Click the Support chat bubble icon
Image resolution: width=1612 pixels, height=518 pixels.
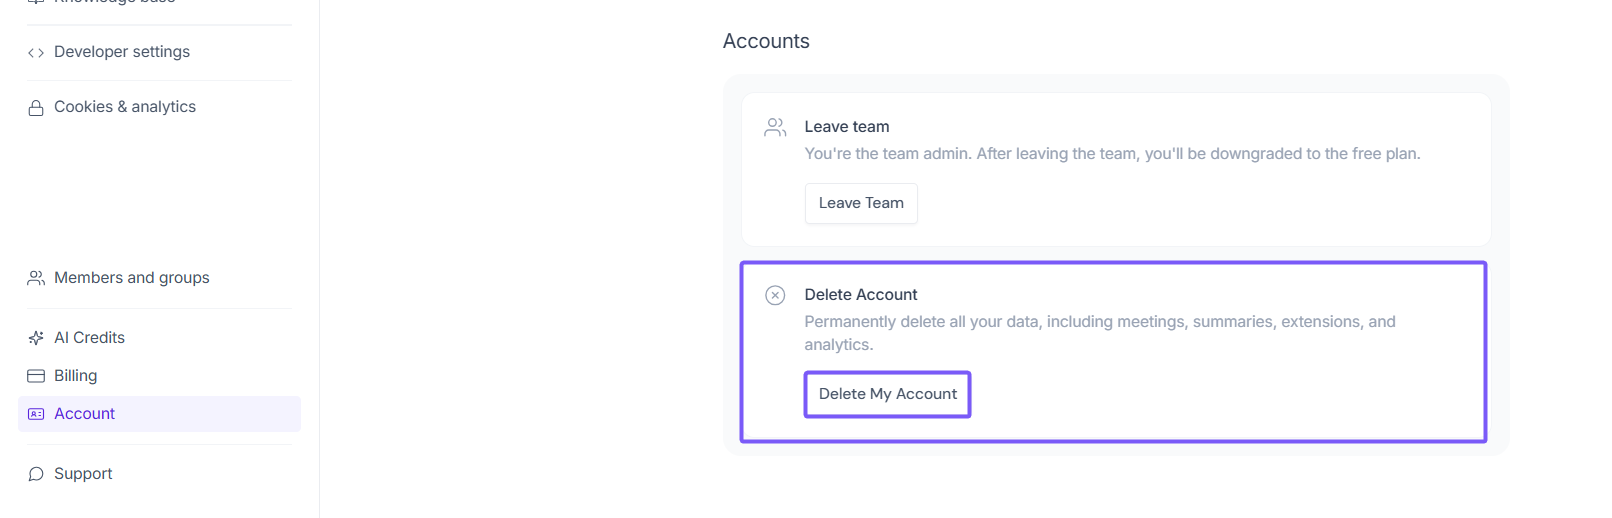[36, 474]
